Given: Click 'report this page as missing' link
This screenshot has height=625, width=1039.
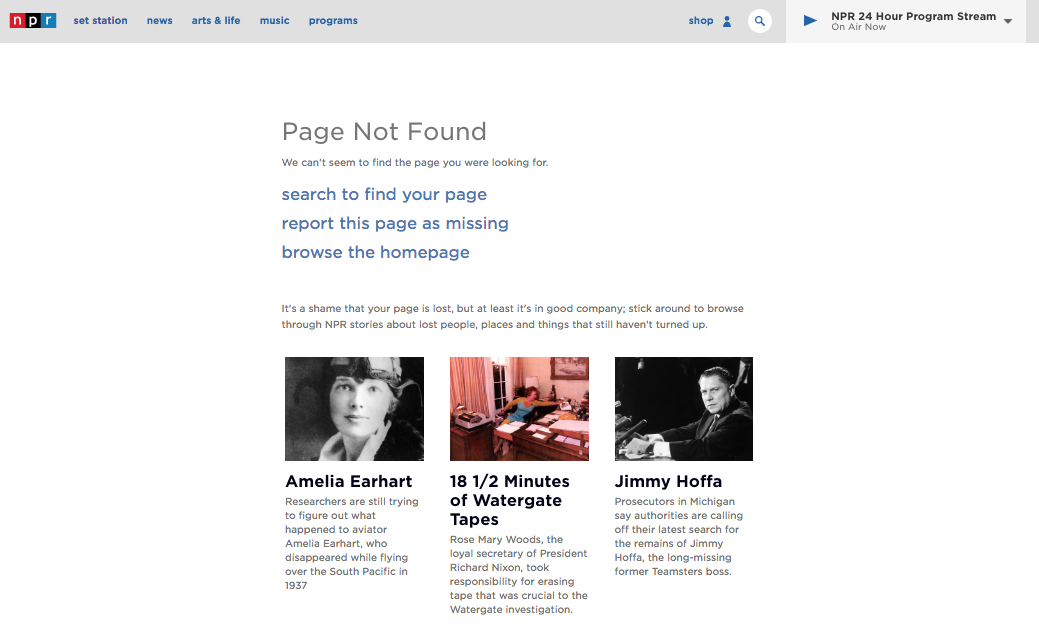Looking at the screenshot, I should [x=395, y=223].
